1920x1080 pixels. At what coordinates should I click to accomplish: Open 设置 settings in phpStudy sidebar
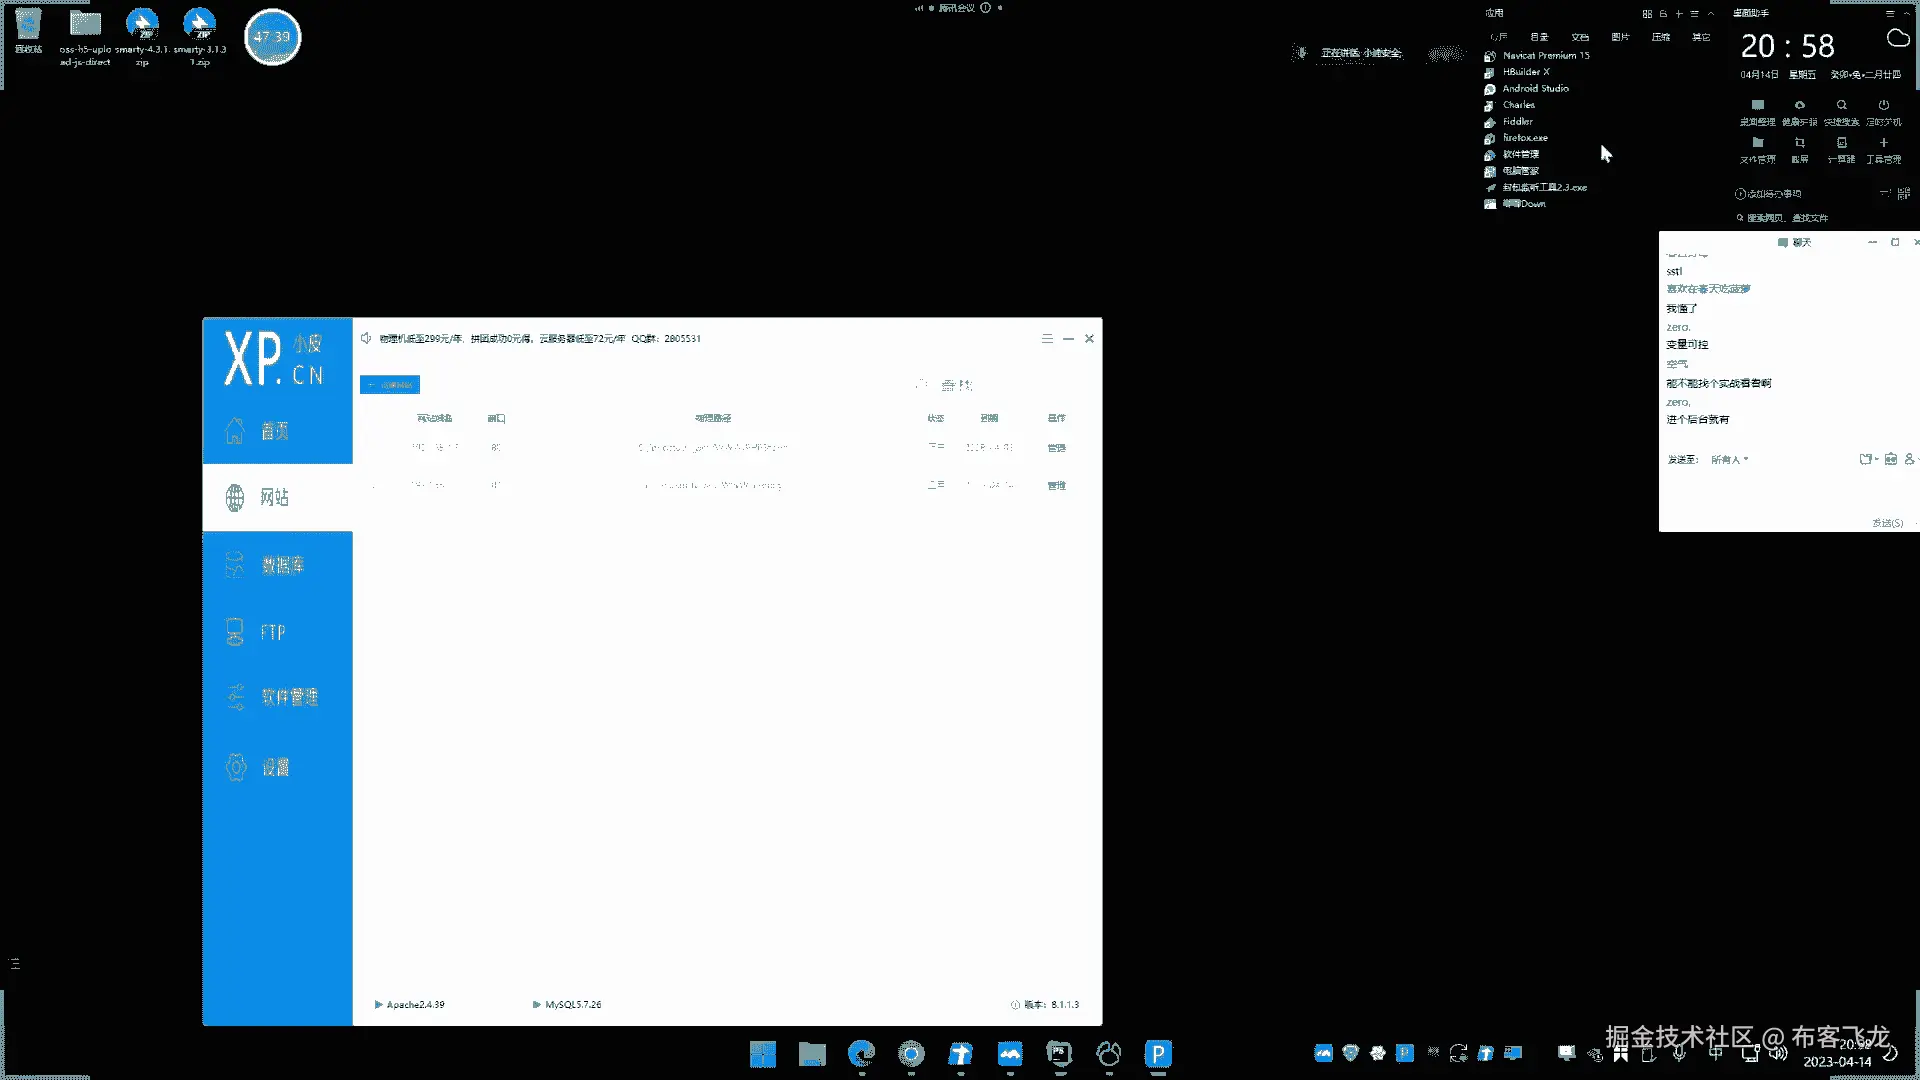pyautogui.click(x=275, y=767)
